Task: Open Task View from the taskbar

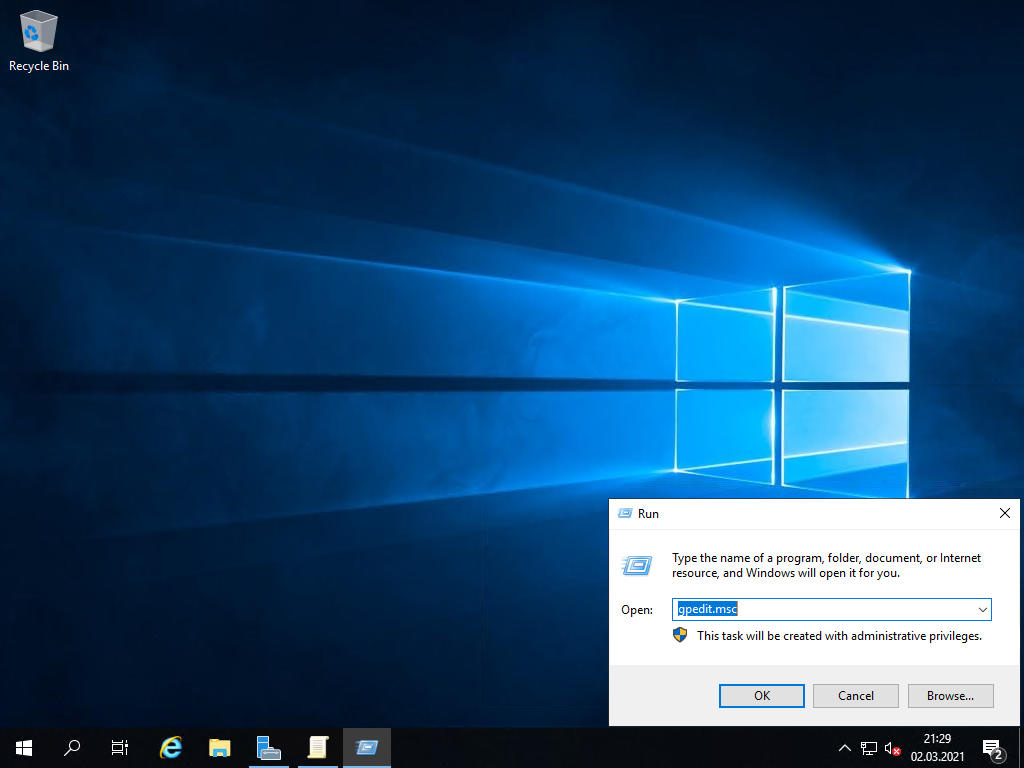Action: pos(120,747)
